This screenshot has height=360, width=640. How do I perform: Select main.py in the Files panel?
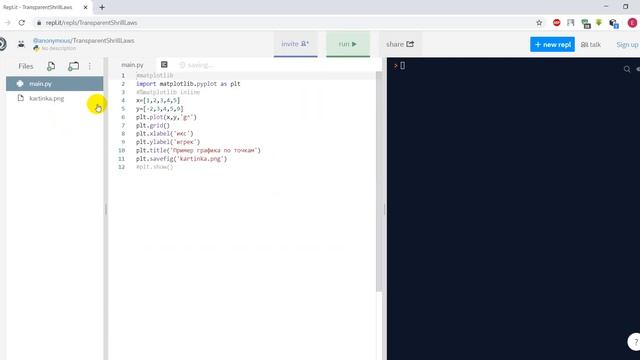[x=55, y=84]
